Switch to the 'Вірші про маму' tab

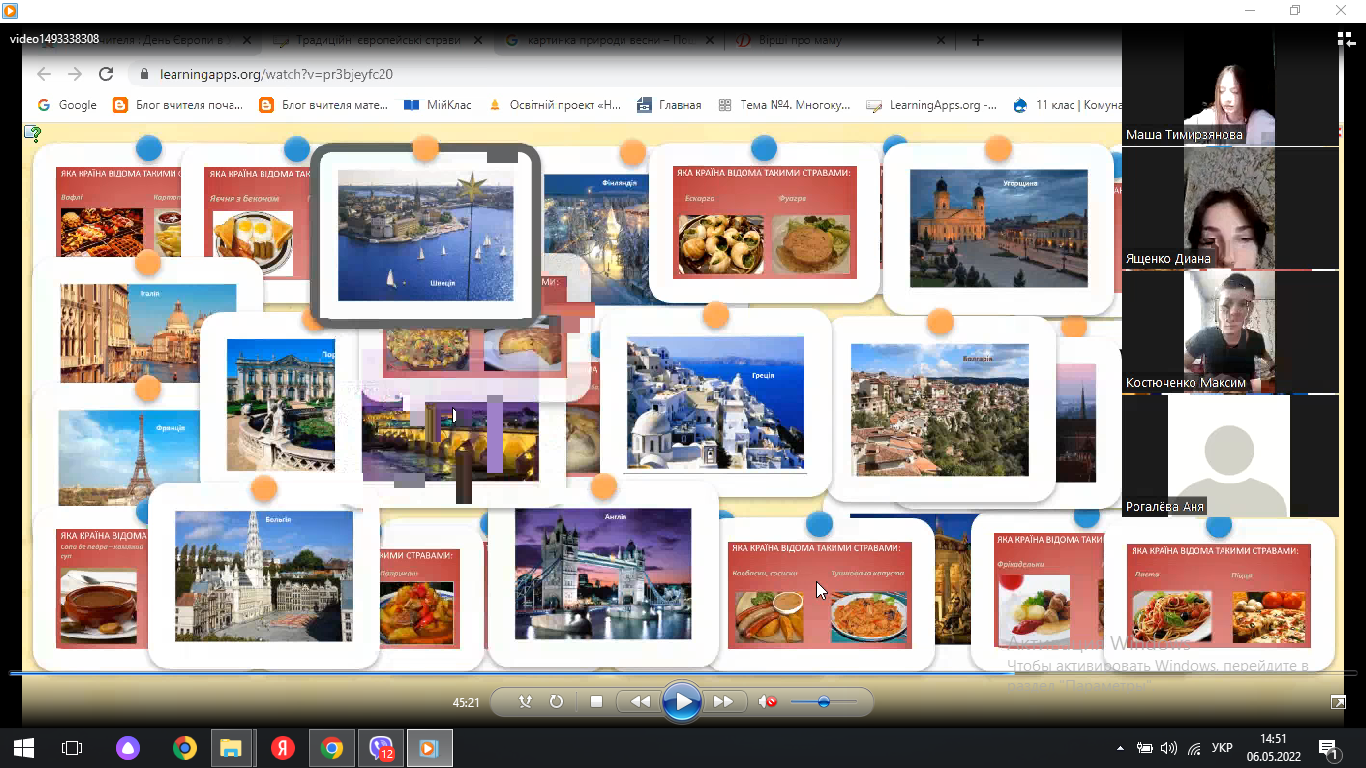point(838,41)
